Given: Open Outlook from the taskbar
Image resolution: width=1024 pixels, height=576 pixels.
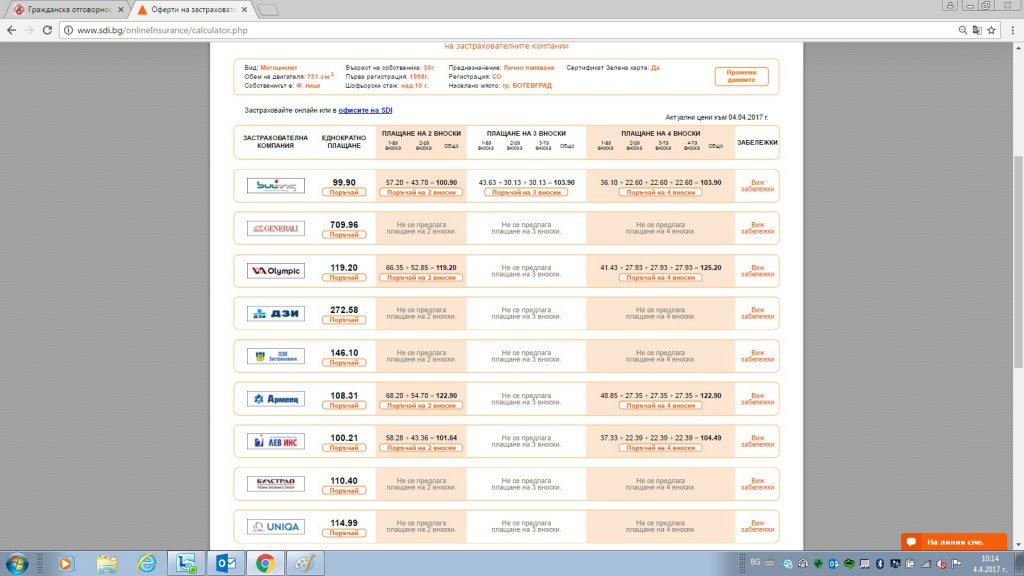Looking at the screenshot, I should click(x=226, y=563).
